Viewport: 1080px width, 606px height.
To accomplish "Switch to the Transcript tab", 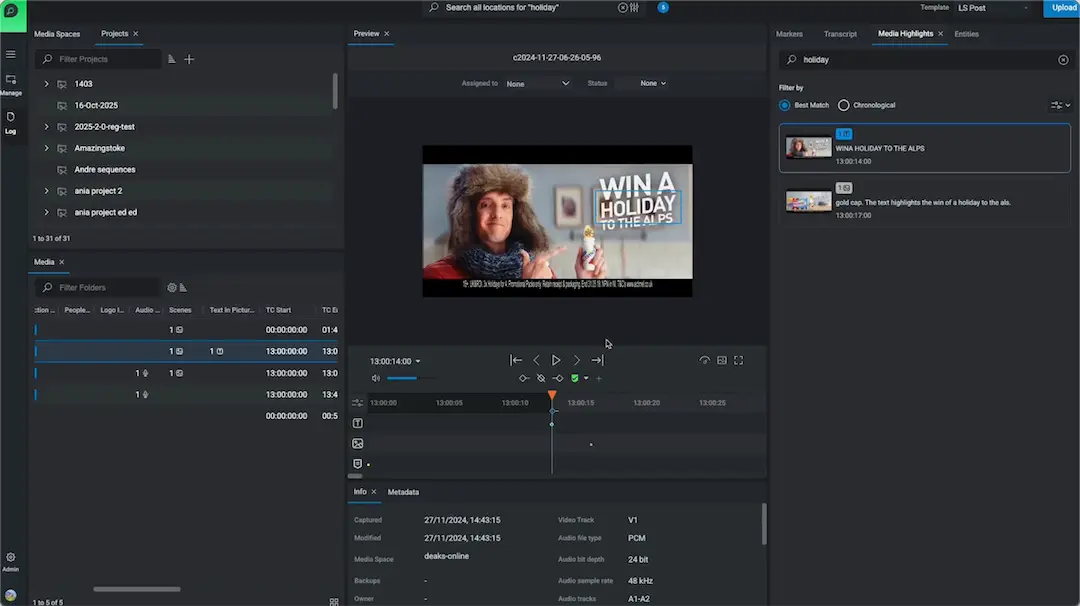I will [x=840, y=34].
